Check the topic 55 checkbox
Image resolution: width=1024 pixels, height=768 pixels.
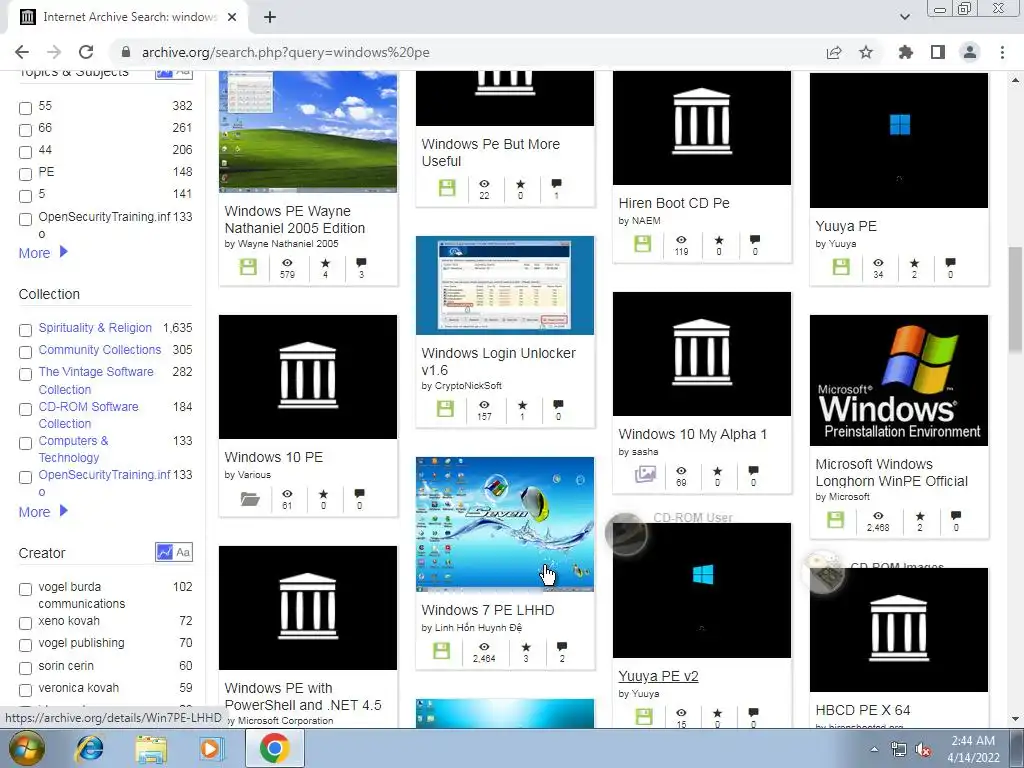(25, 108)
